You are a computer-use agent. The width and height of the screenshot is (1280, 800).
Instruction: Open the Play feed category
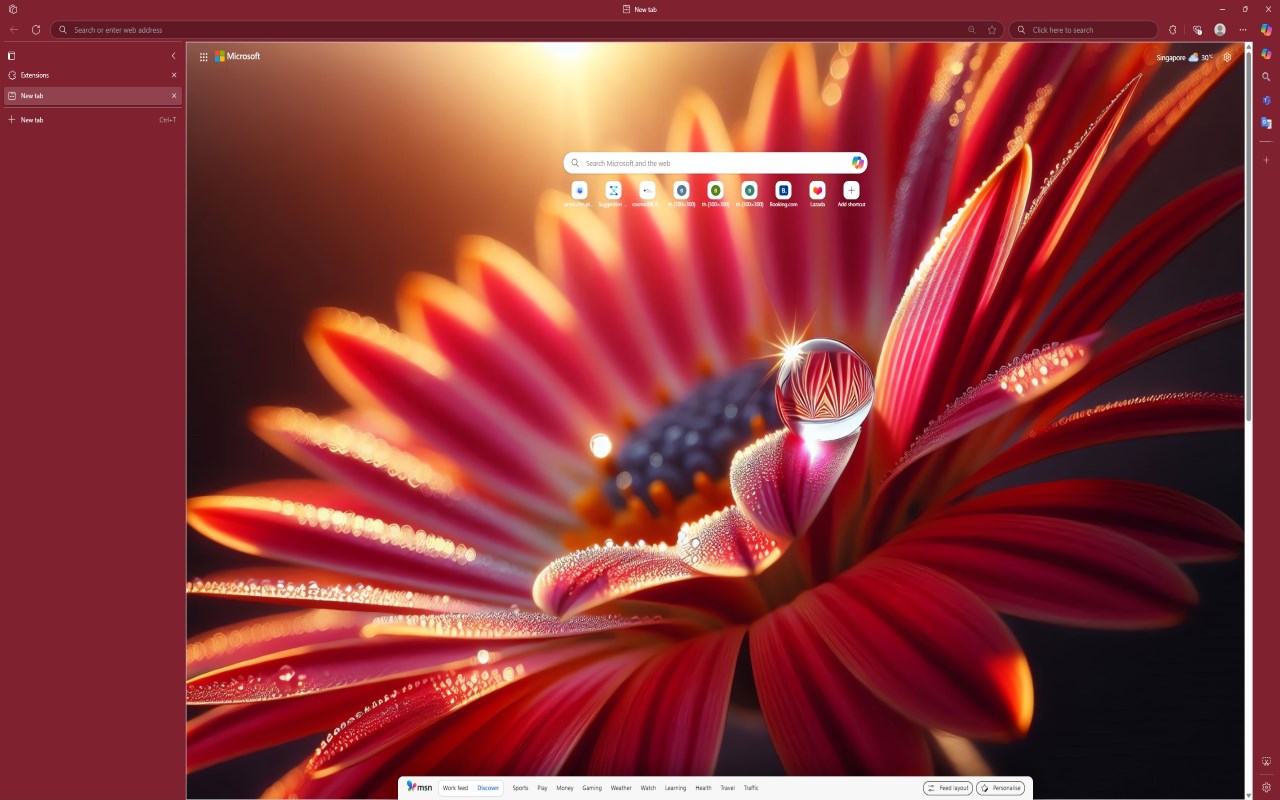pyautogui.click(x=542, y=788)
